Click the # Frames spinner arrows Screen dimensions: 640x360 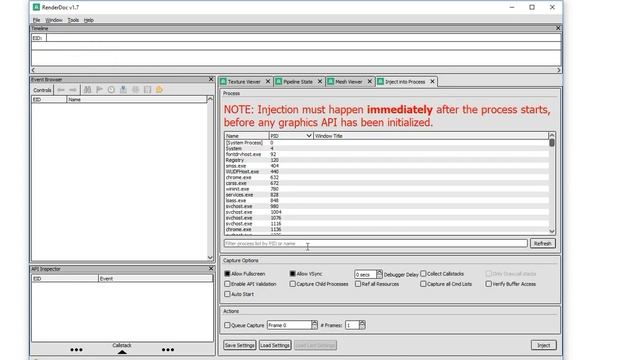tap(362, 325)
